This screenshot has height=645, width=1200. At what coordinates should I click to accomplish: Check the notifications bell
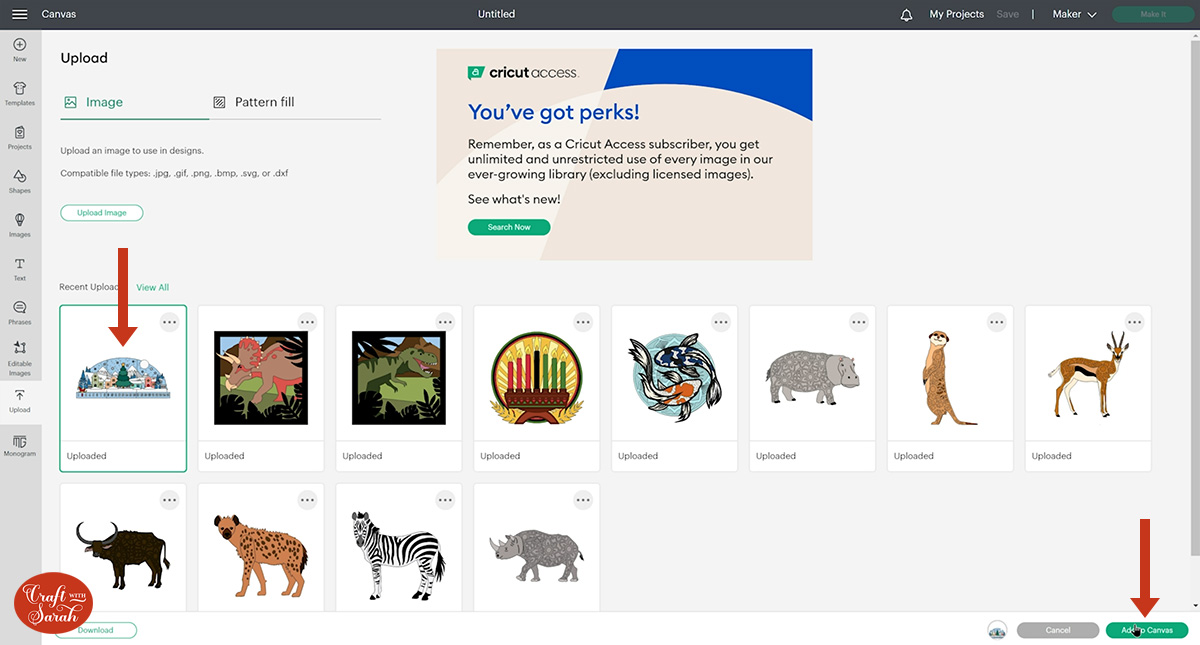[907, 15]
